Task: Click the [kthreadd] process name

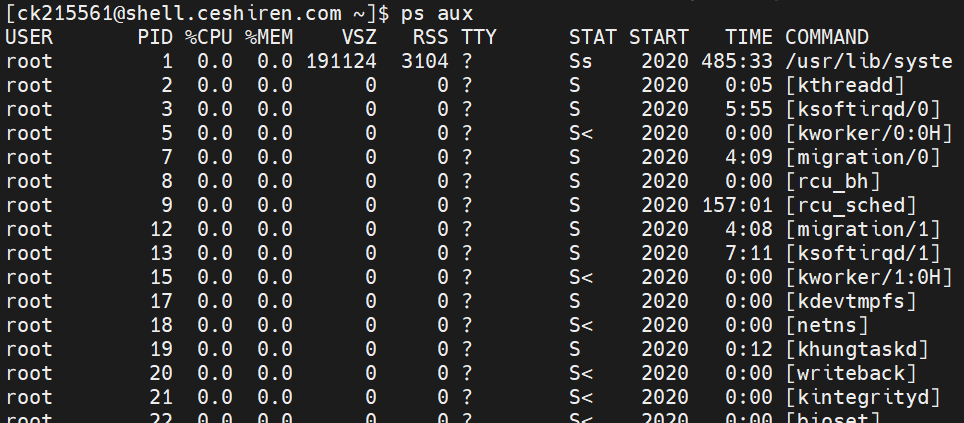Action: [x=845, y=85]
